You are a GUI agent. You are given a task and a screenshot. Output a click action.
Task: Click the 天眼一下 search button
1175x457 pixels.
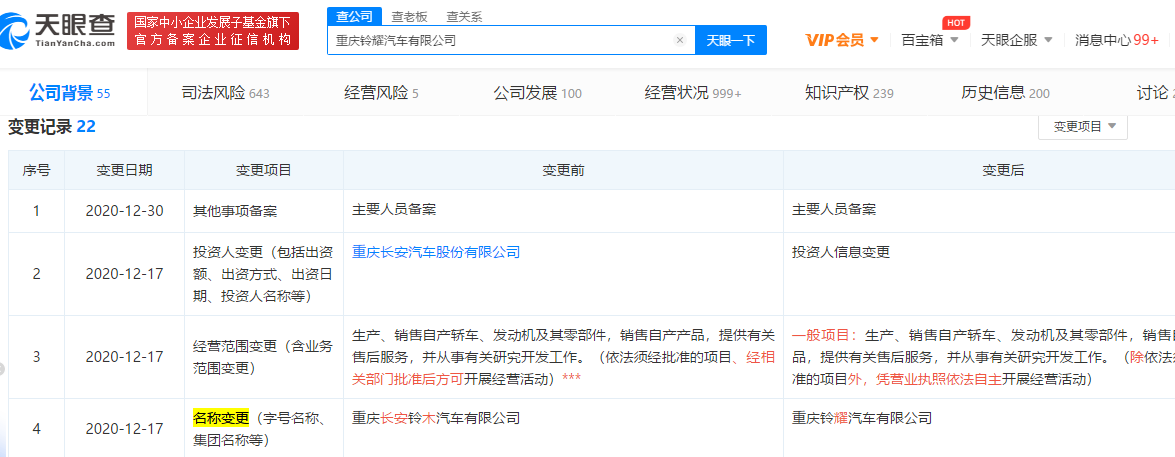(731, 40)
